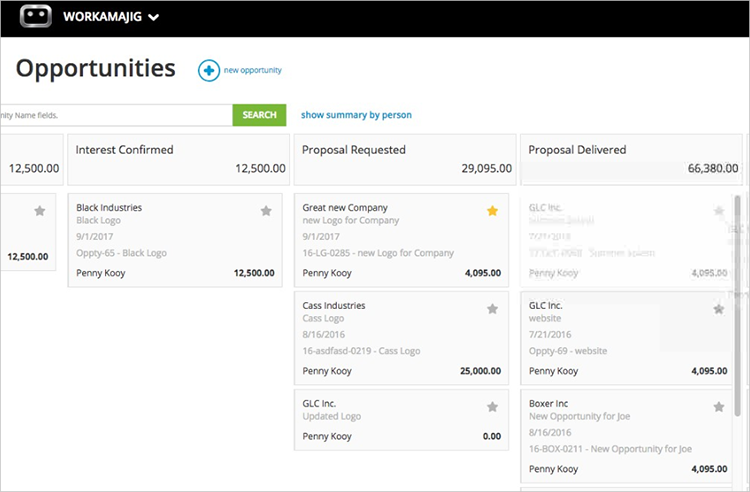Open the WORKAMAJIG dropdown chevron
750x492 pixels.
tap(154, 18)
